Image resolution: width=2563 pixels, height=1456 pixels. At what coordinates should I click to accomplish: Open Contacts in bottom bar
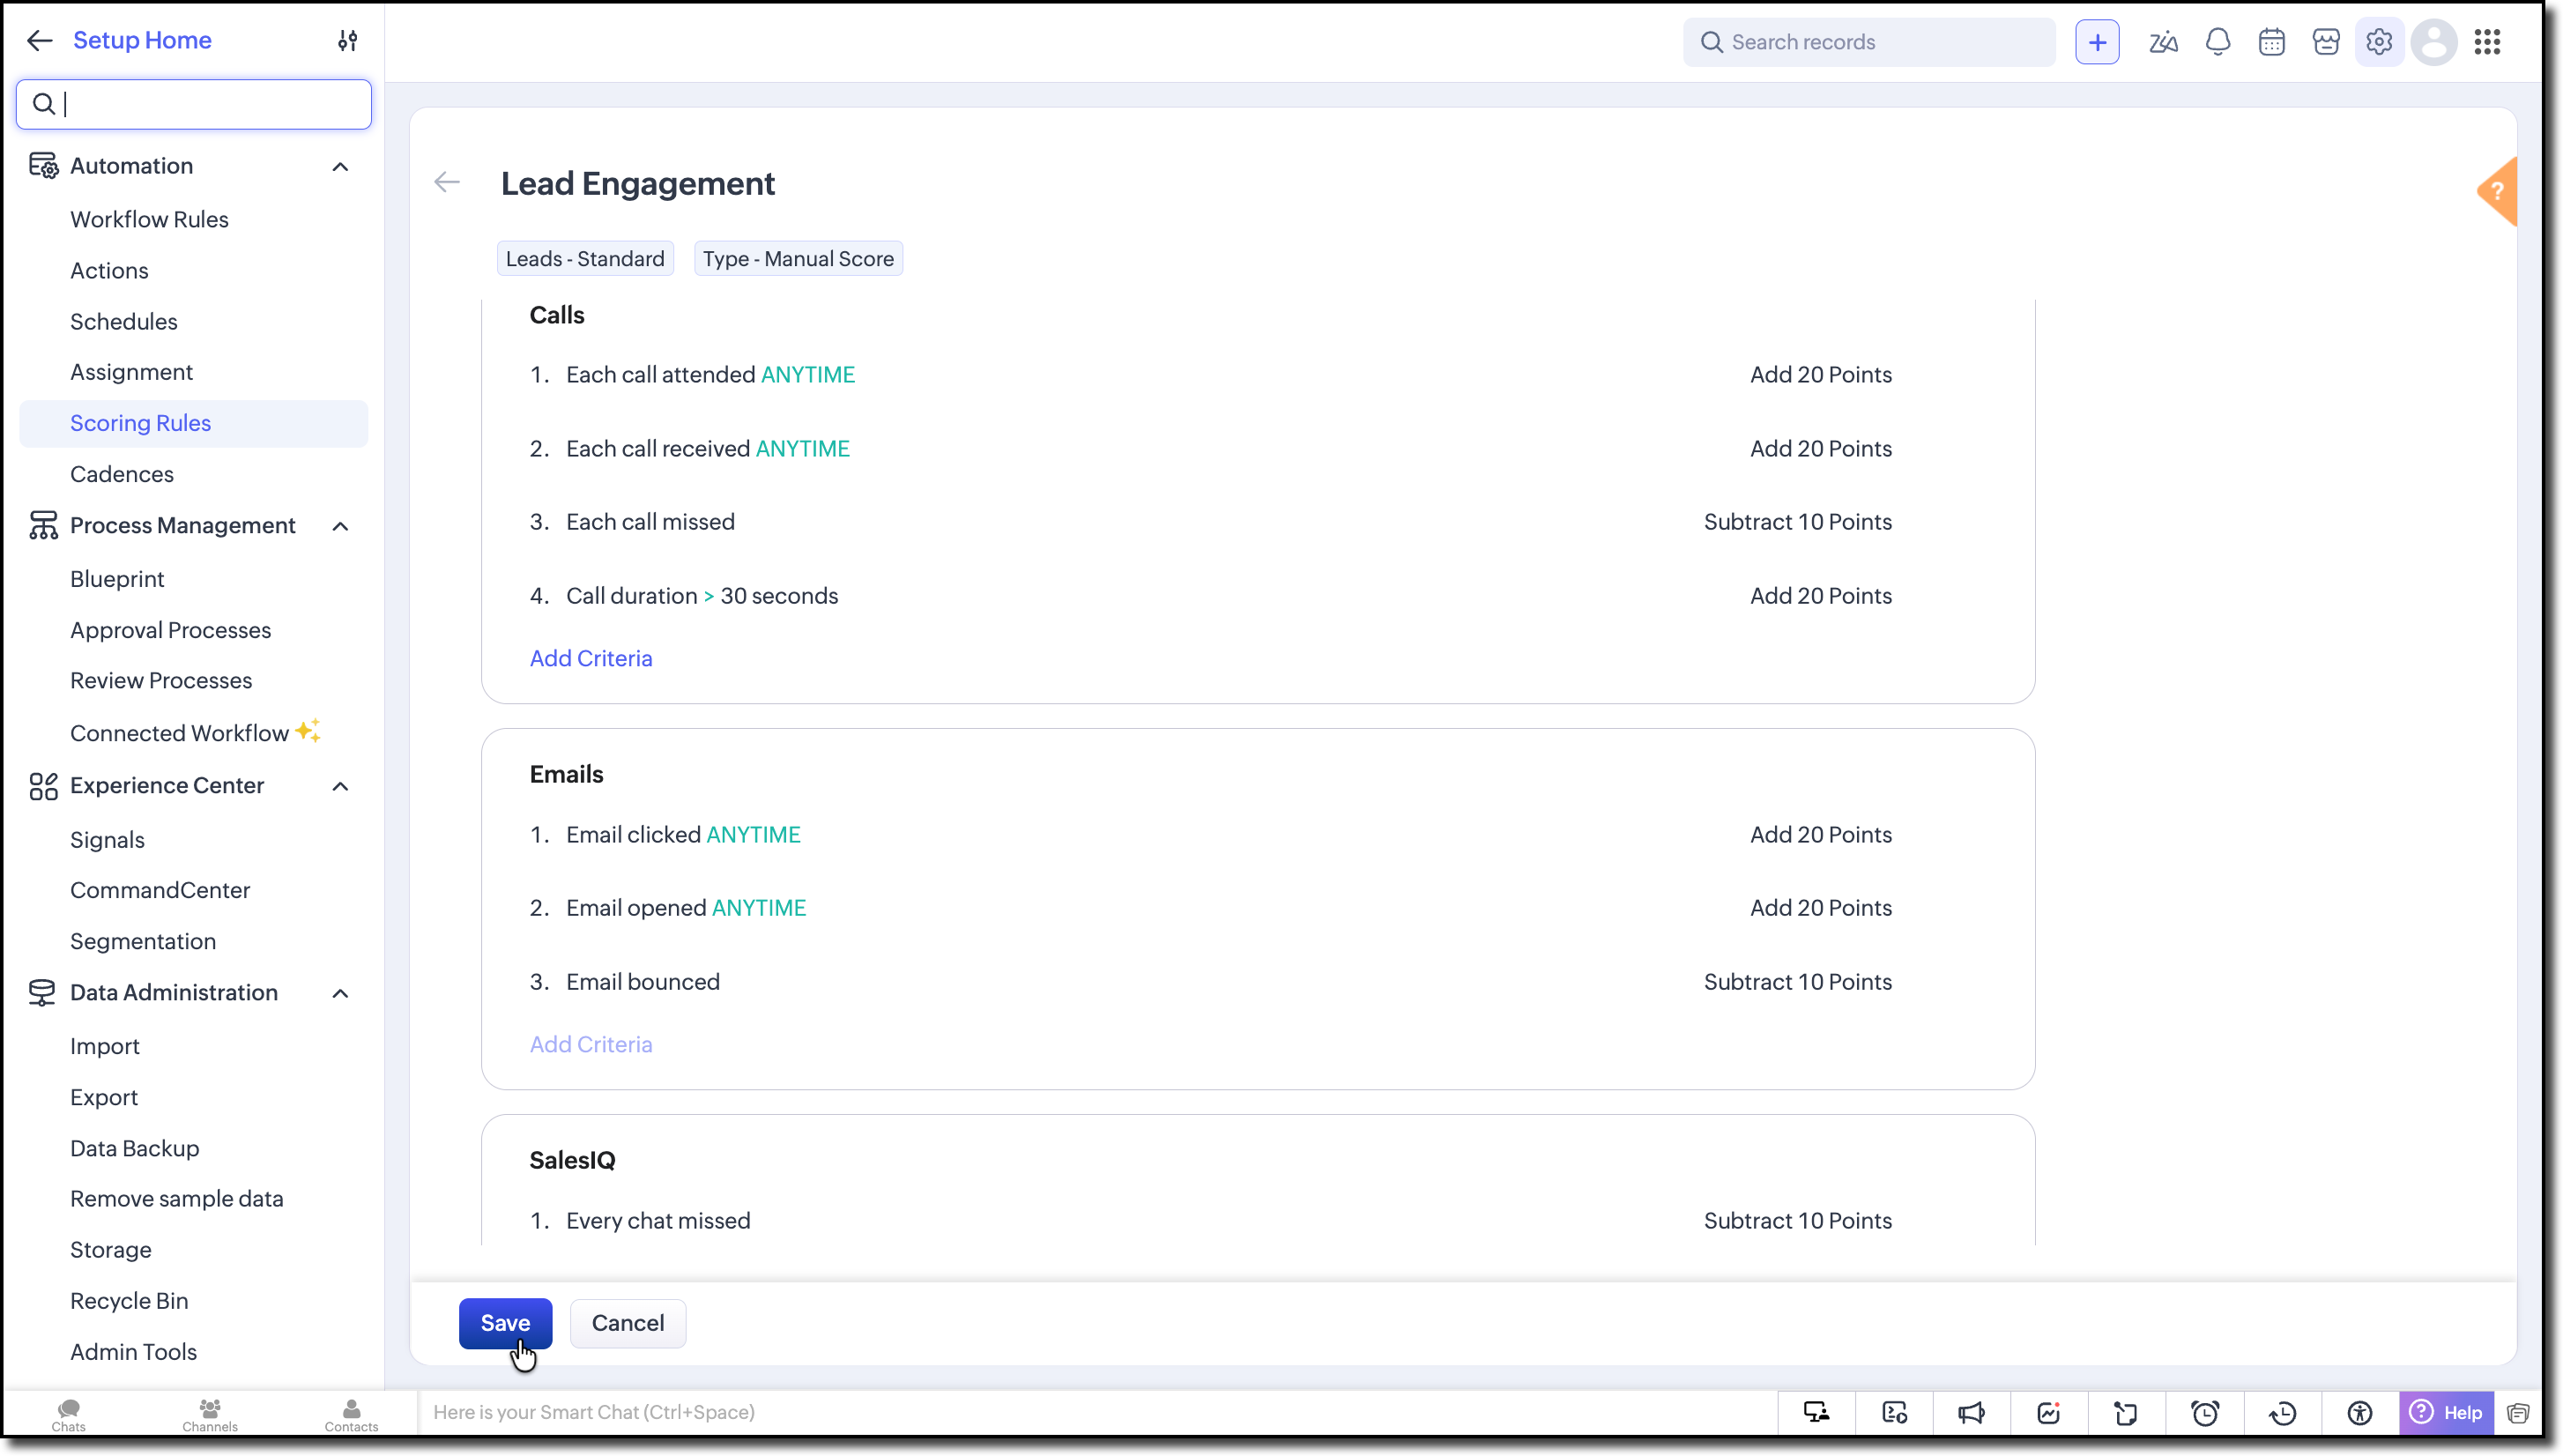coord(351,1415)
